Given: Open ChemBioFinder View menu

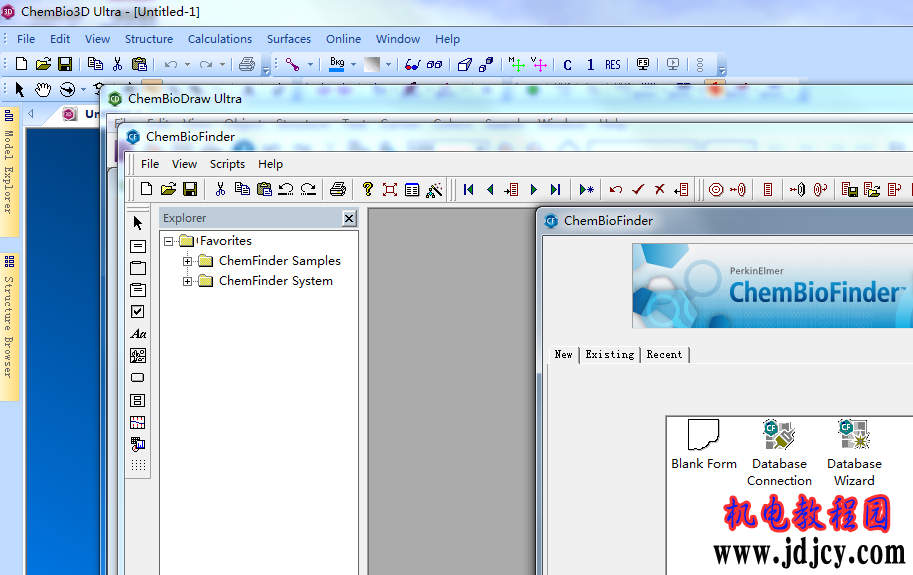Looking at the screenshot, I should pyautogui.click(x=184, y=164).
